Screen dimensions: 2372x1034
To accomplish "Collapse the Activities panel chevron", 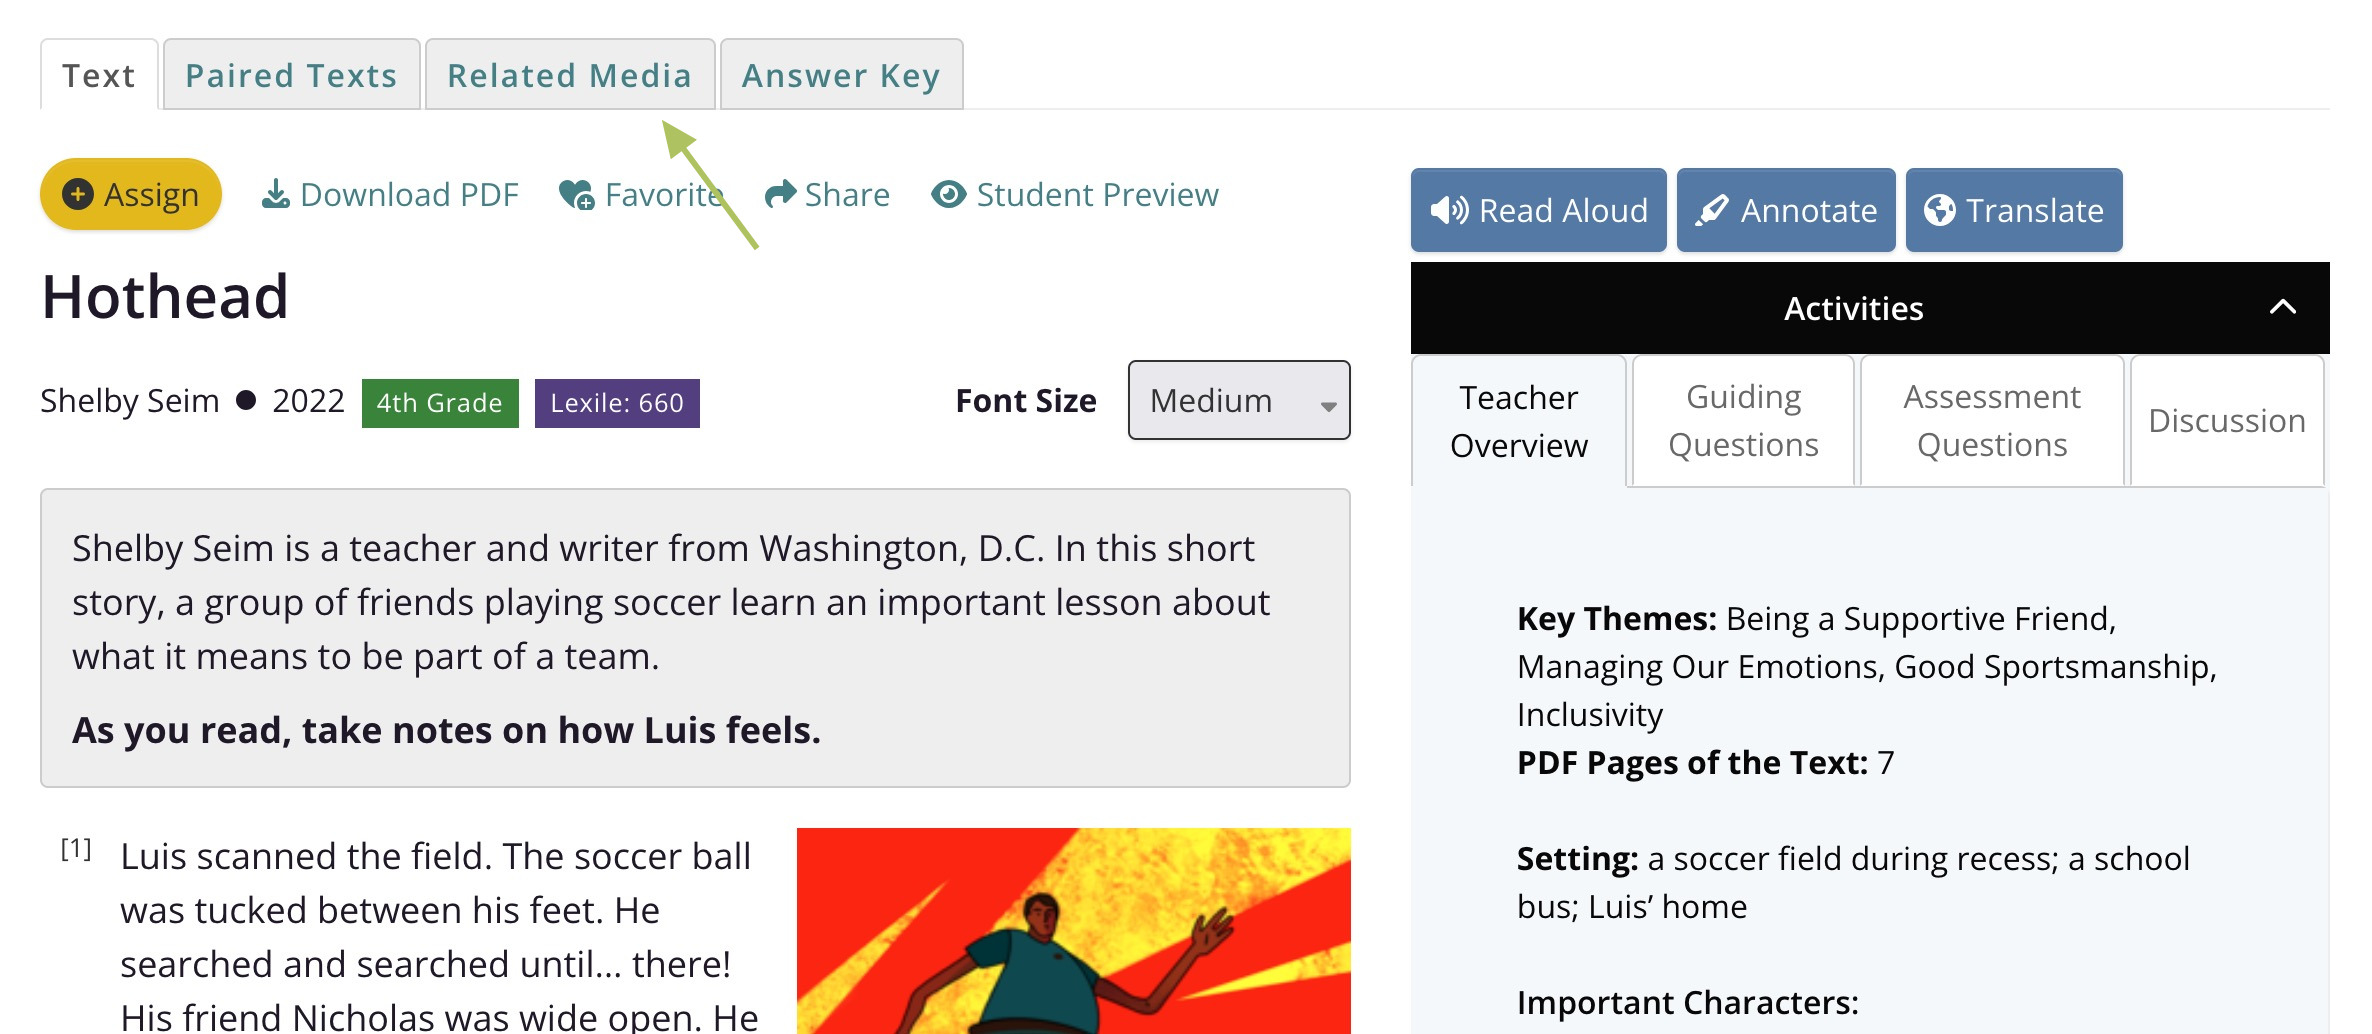I will (2283, 307).
